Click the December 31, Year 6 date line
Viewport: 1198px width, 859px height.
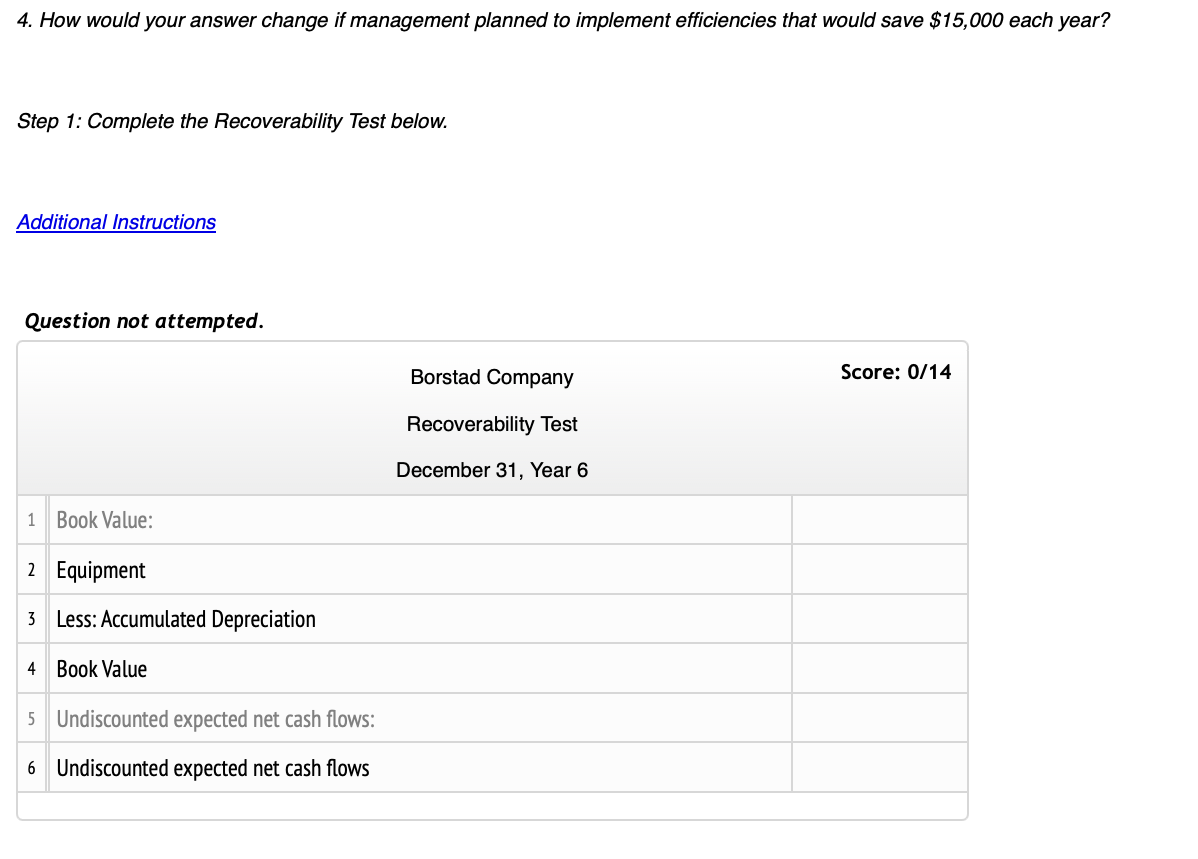click(x=491, y=470)
